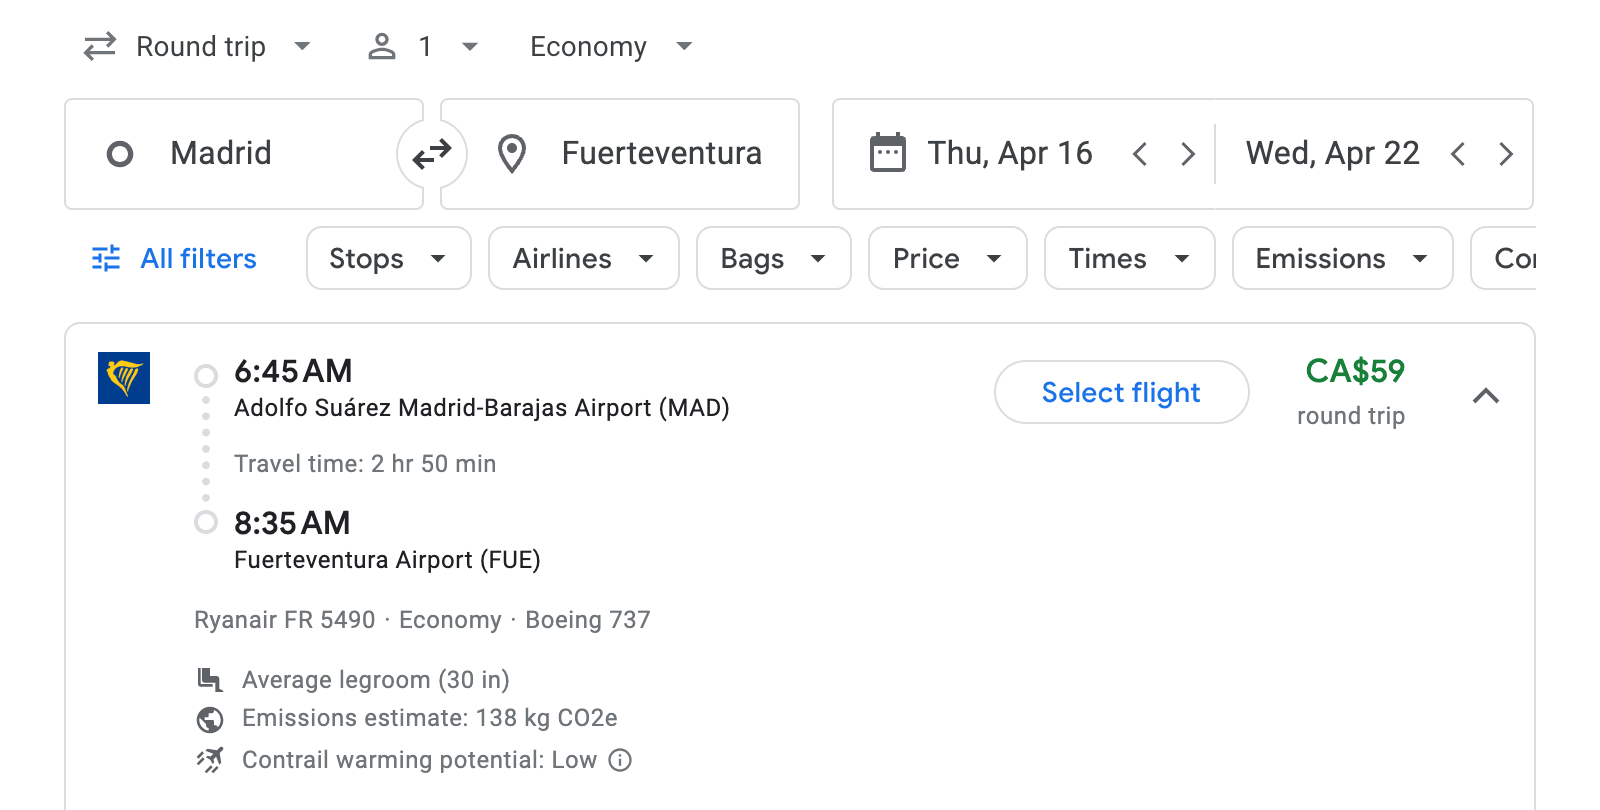Open the Airlines filter

(x=583, y=258)
